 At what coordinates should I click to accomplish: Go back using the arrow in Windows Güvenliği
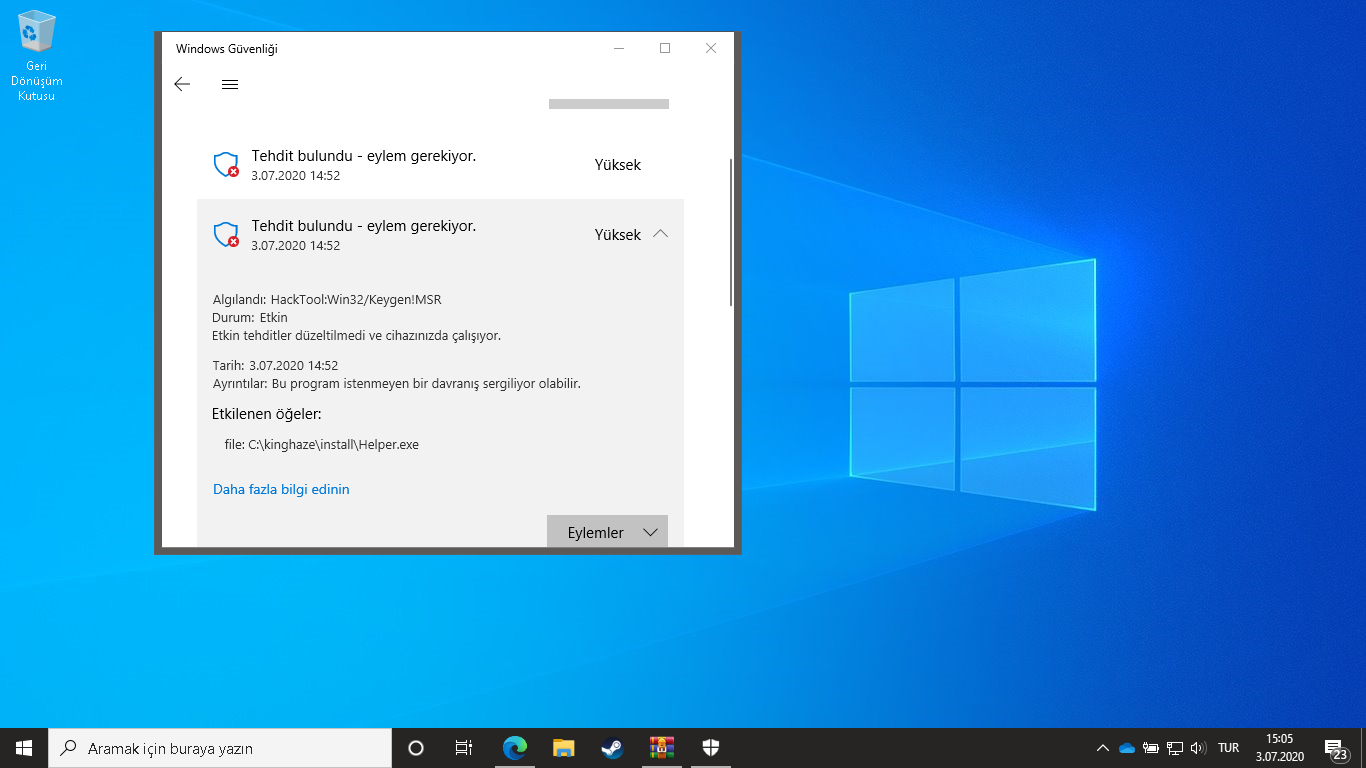[x=182, y=85]
